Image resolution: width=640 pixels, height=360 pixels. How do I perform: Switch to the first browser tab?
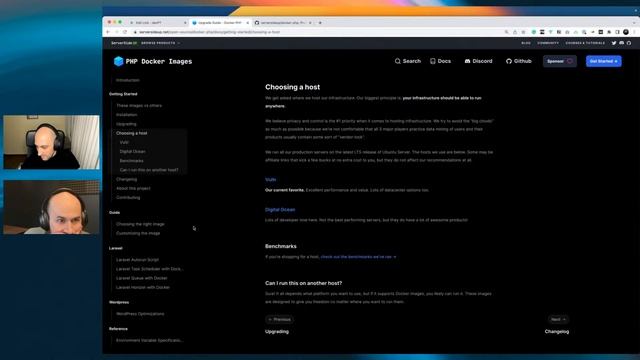click(158, 23)
